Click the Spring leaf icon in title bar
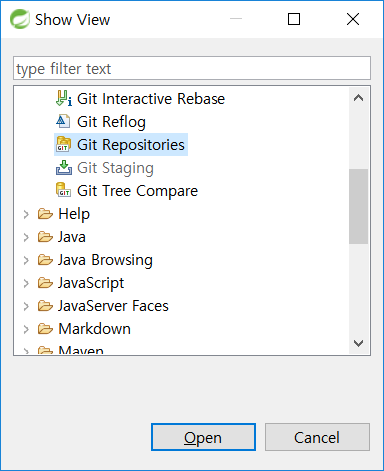The image size is (384, 471). [20, 19]
